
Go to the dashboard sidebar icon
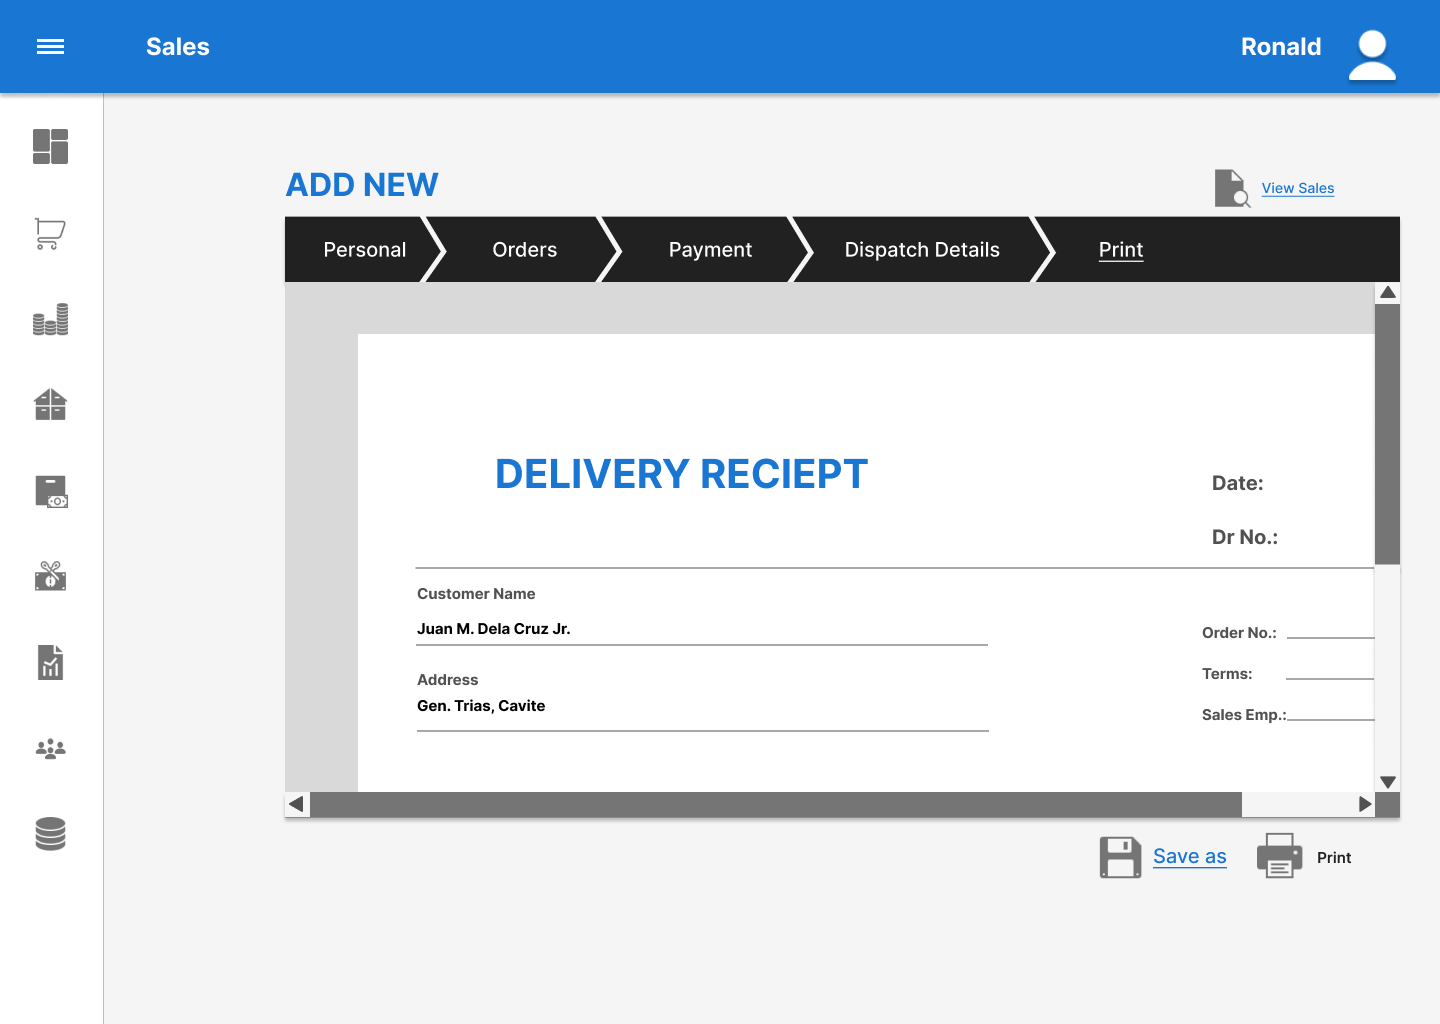(50, 146)
